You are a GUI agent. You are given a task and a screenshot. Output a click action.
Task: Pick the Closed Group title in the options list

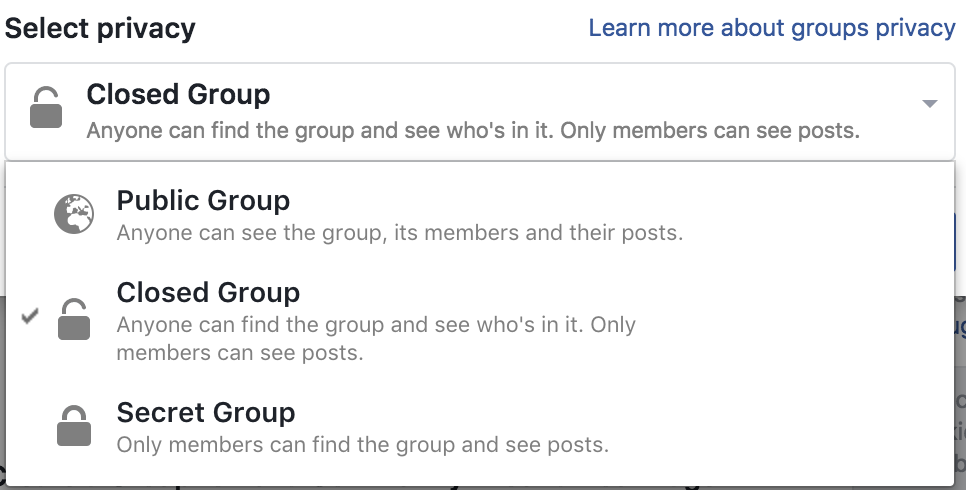pos(208,293)
